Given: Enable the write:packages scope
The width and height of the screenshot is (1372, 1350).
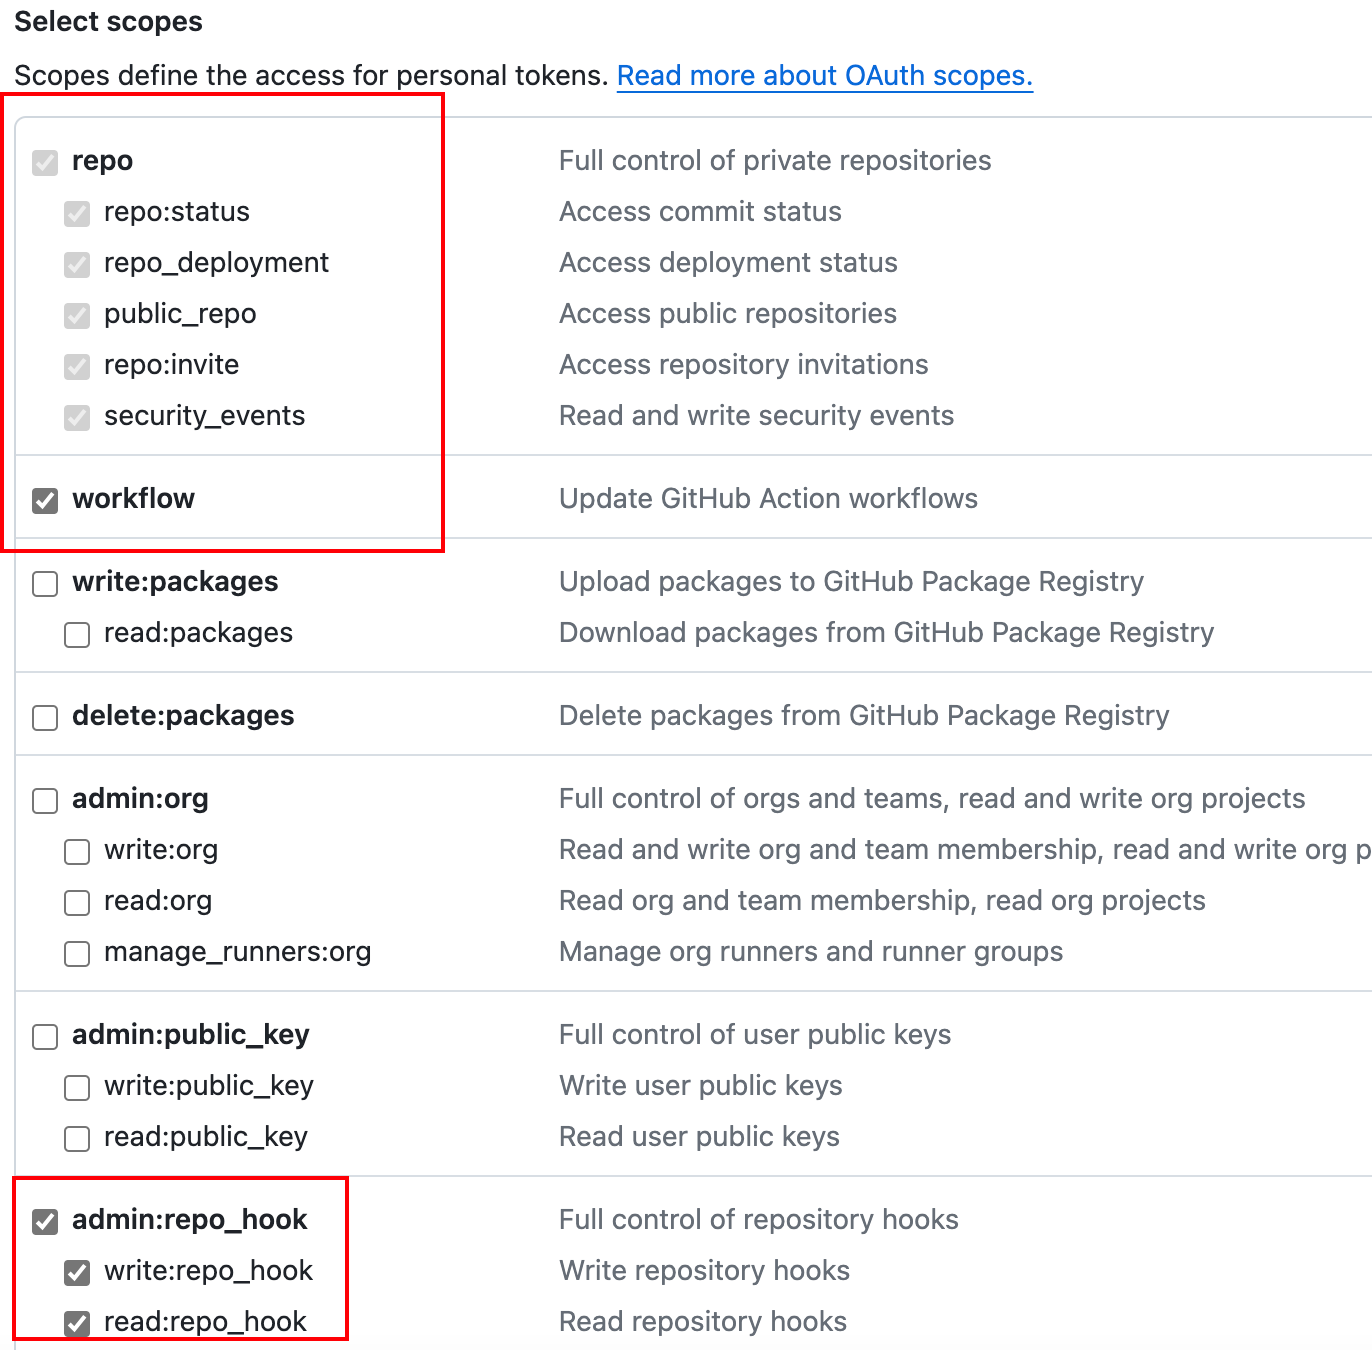Looking at the screenshot, I should [x=45, y=583].
